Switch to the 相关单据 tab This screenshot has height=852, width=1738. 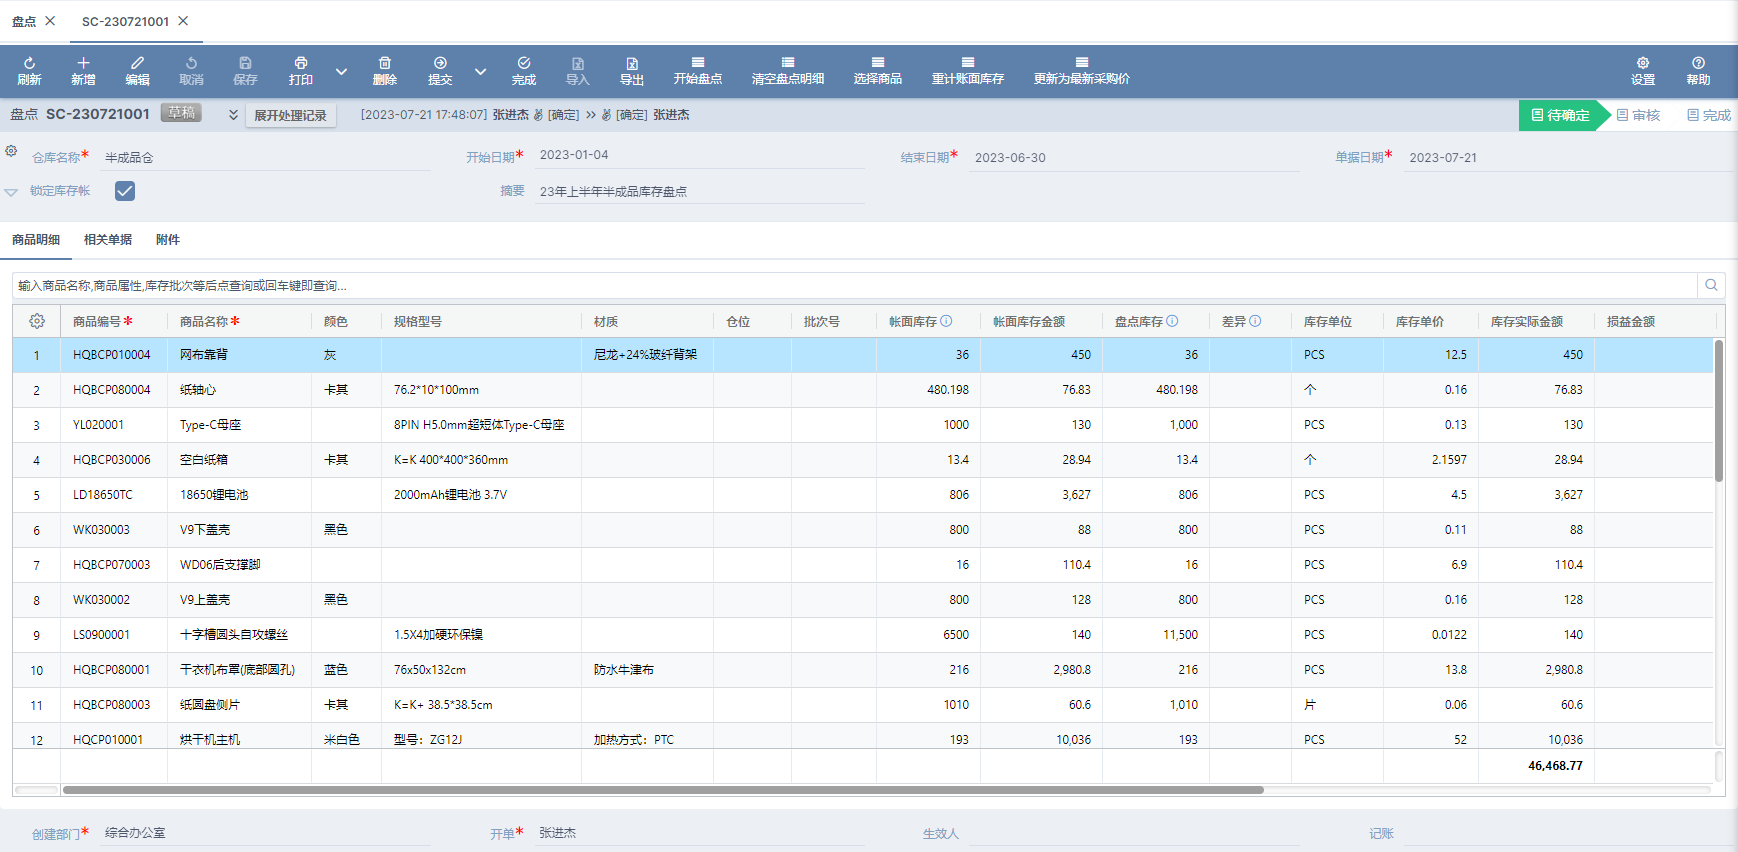click(x=108, y=240)
